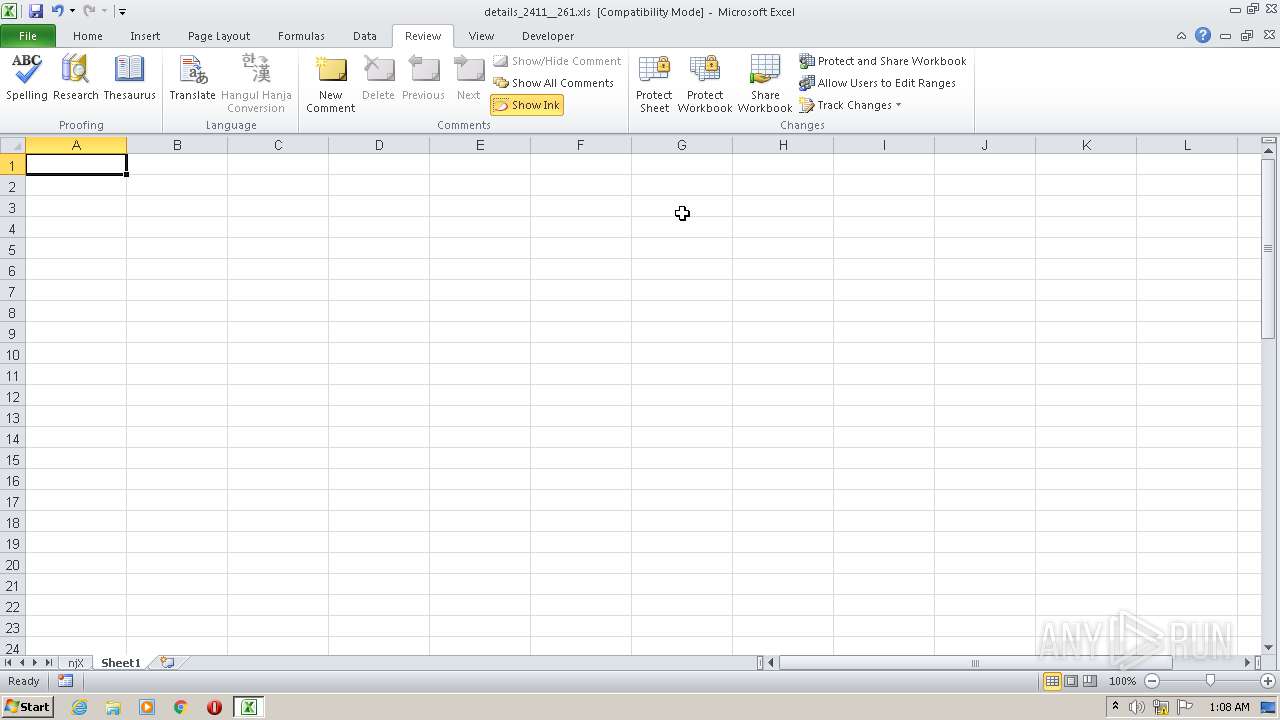
Task: Go to the first sheet tab arrow
Action: (8, 662)
